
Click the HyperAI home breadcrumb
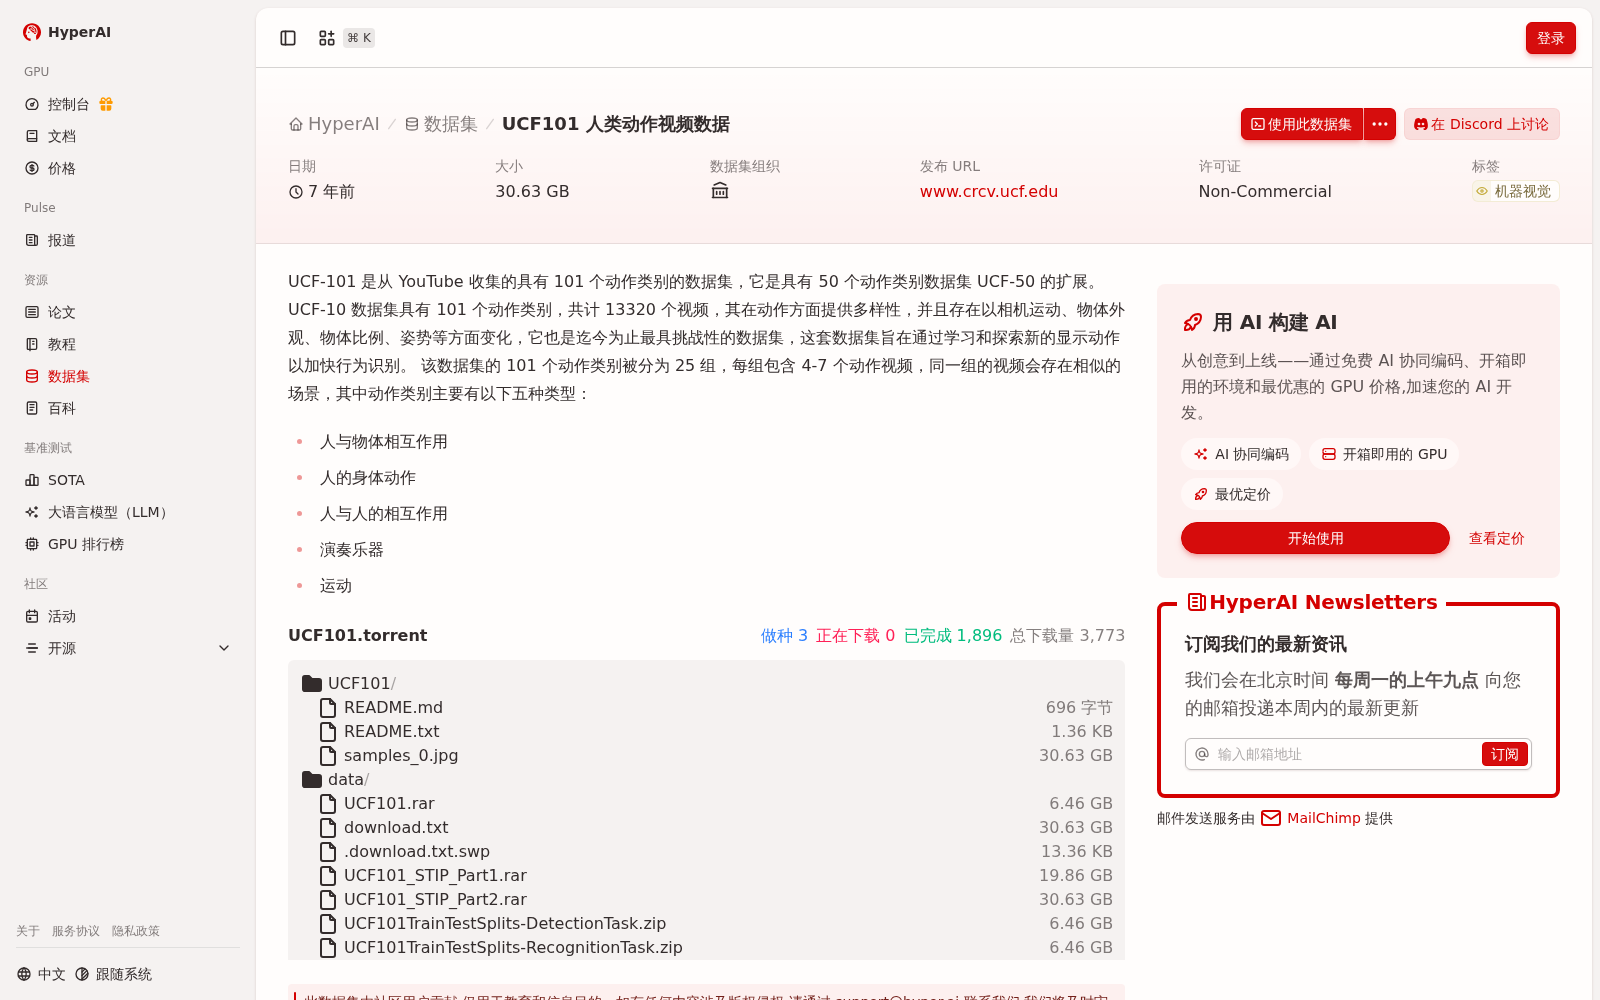click(334, 124)
